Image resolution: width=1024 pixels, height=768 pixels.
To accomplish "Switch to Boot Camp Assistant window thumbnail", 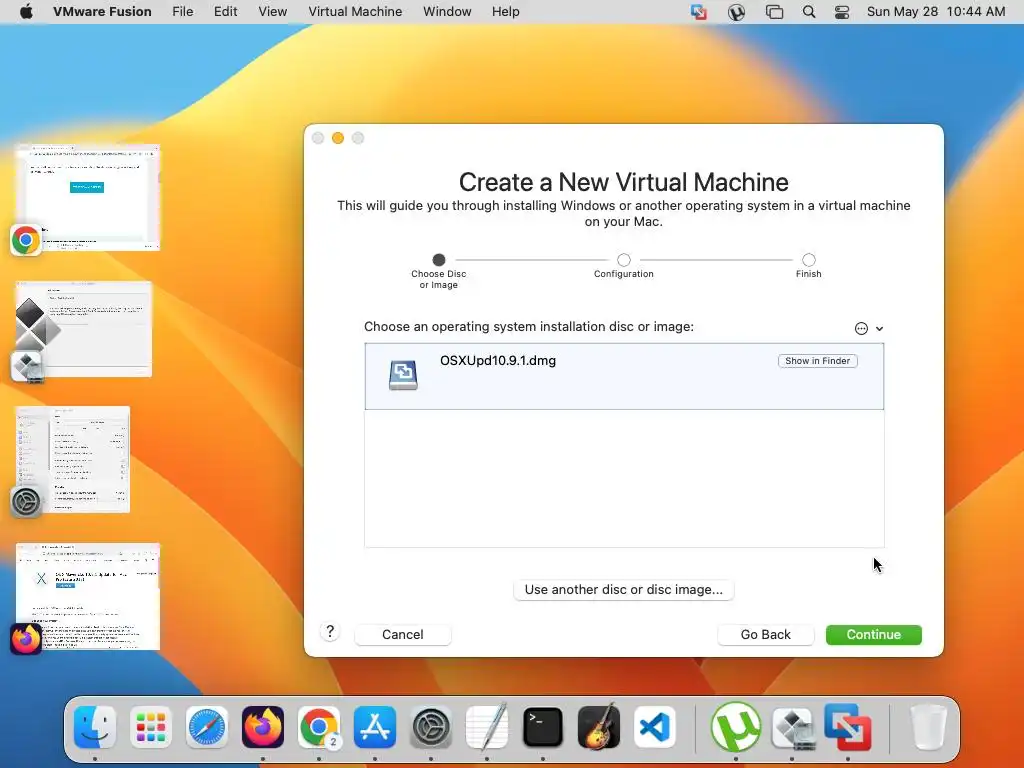I will (84, 329).
